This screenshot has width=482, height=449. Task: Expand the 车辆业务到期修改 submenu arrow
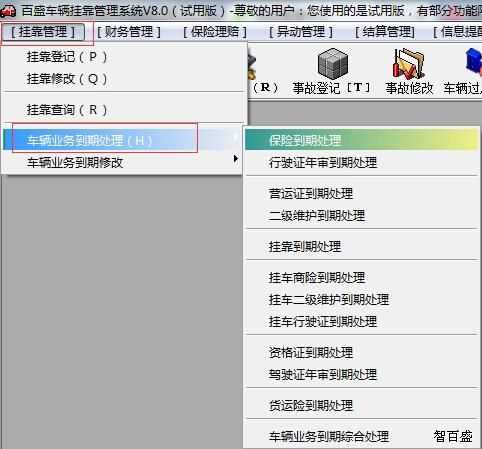[x=236, y=158]
